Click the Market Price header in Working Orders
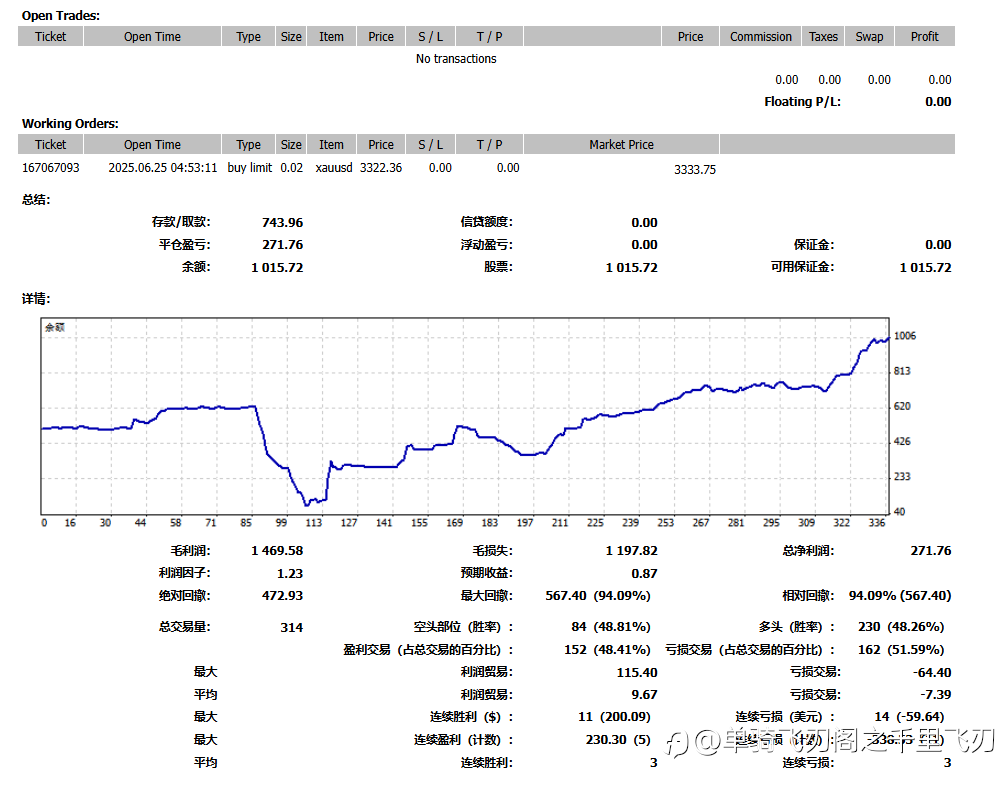Viewport: 1006px width, 789px height. [621, 145]
